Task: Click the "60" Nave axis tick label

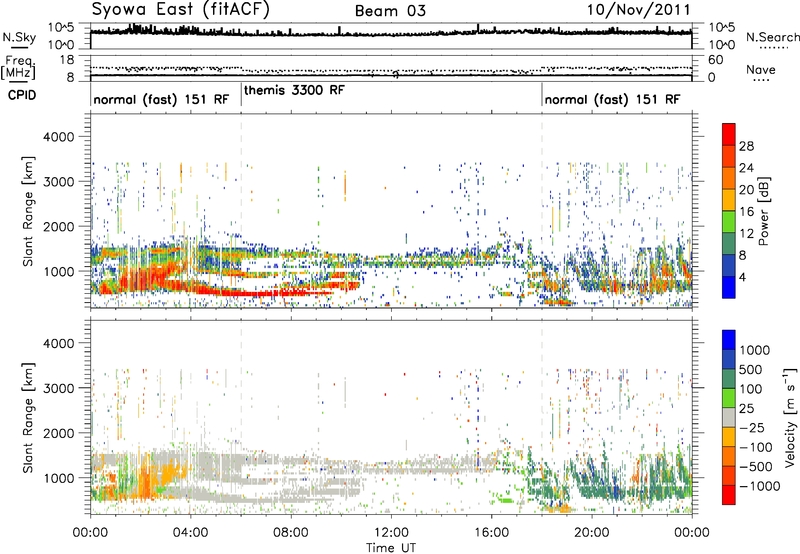Action: [715, 60]
